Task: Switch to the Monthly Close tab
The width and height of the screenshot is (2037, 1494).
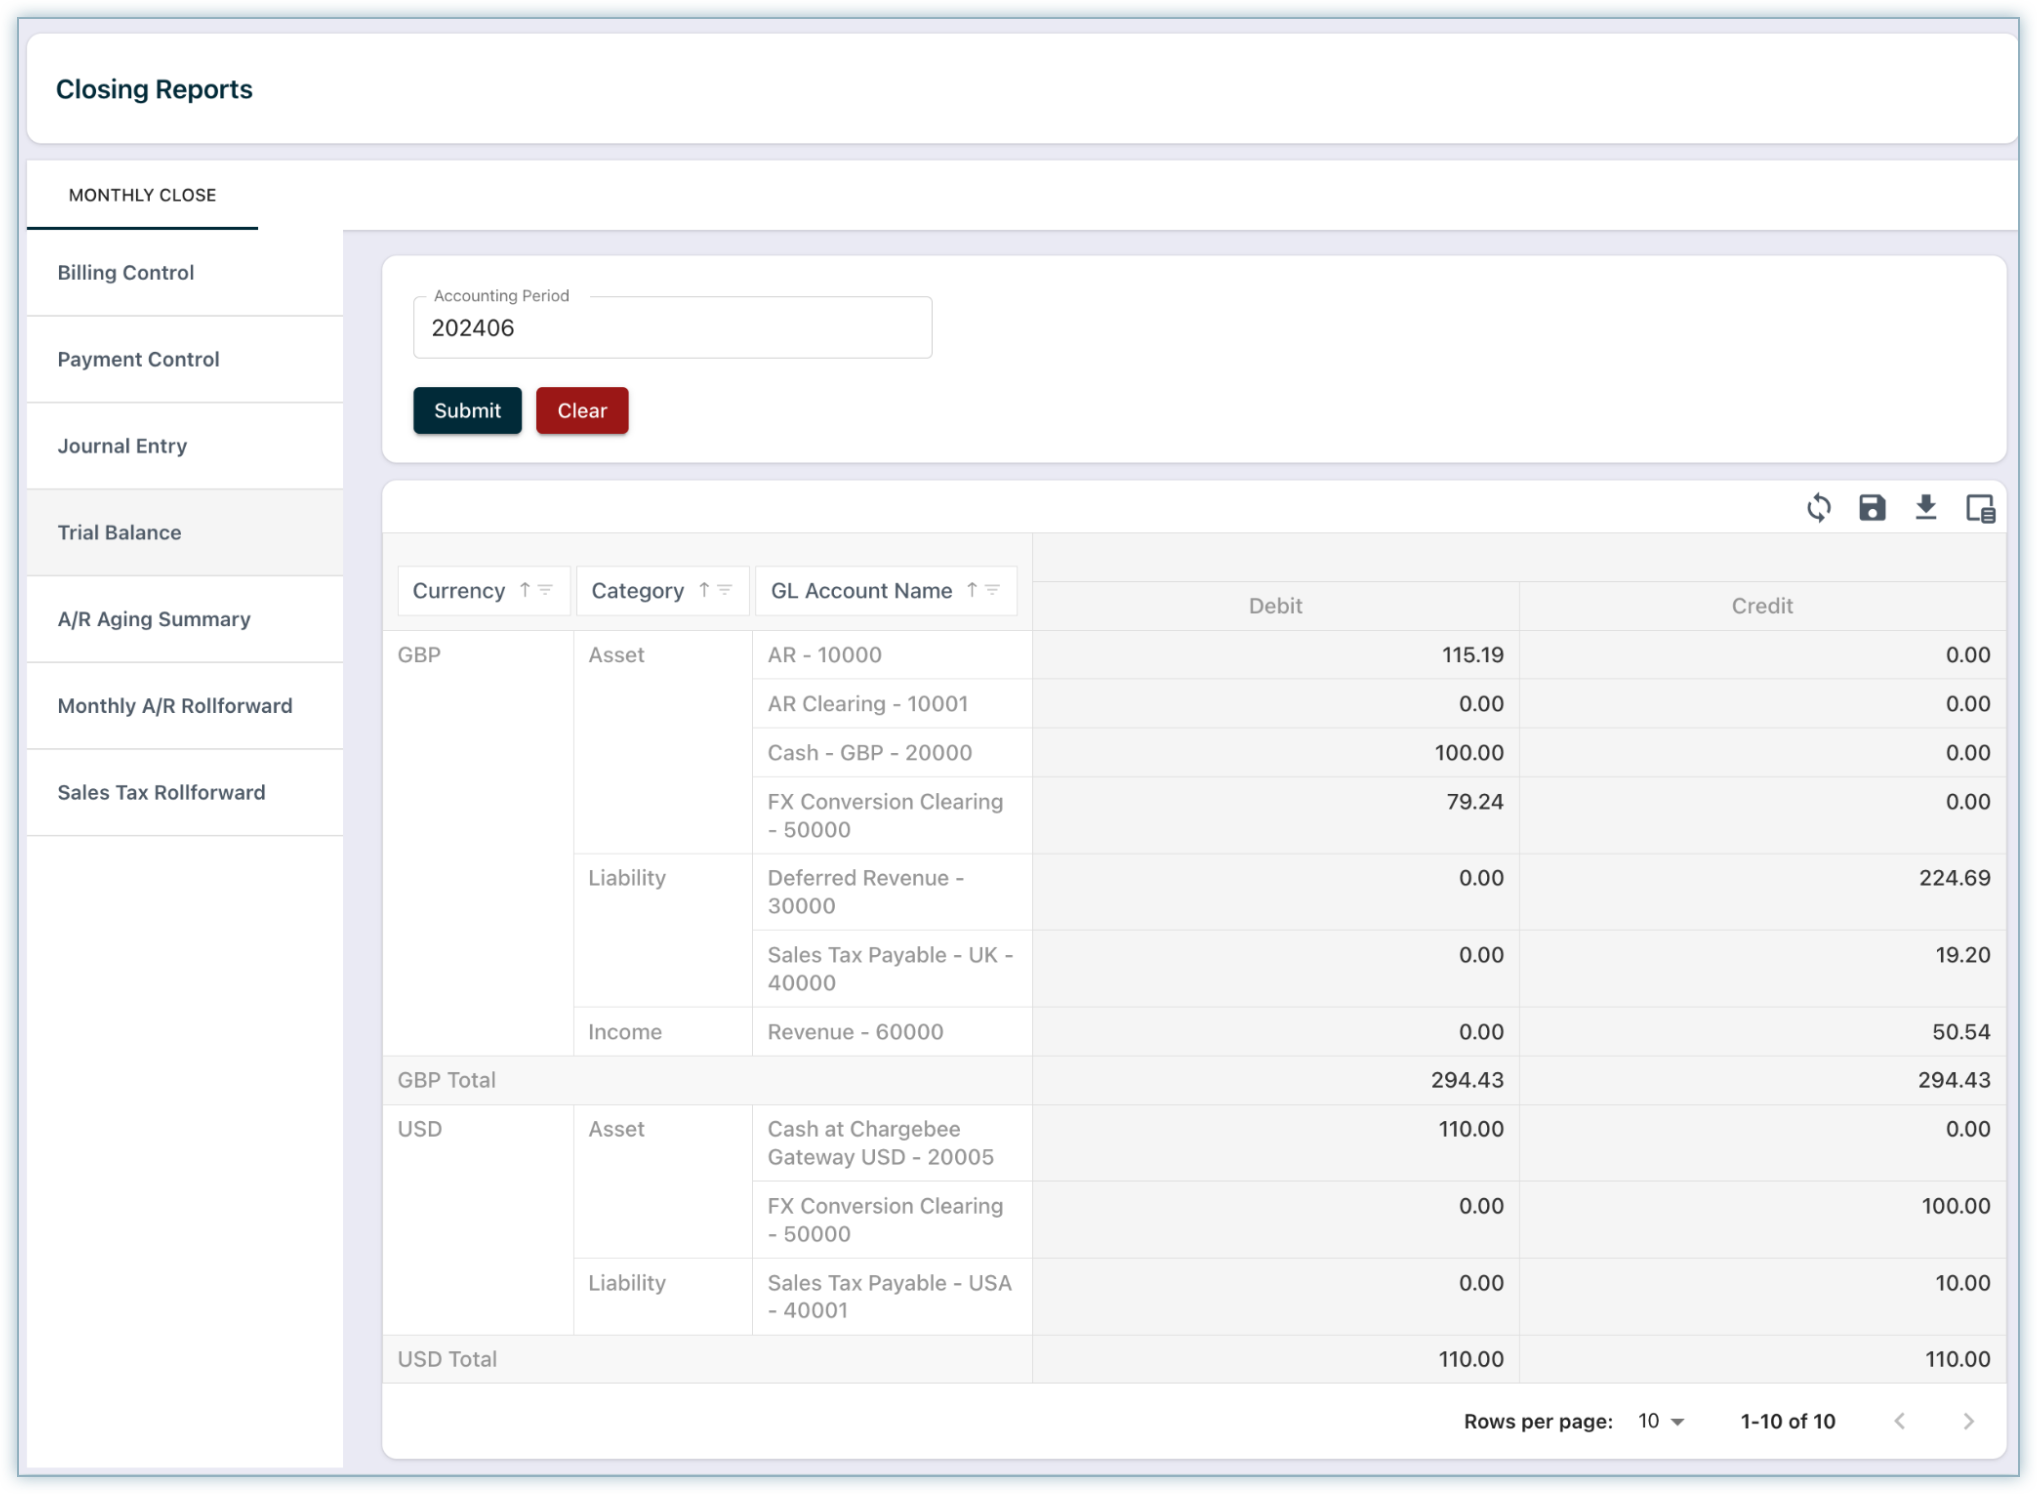Action: 142,195
